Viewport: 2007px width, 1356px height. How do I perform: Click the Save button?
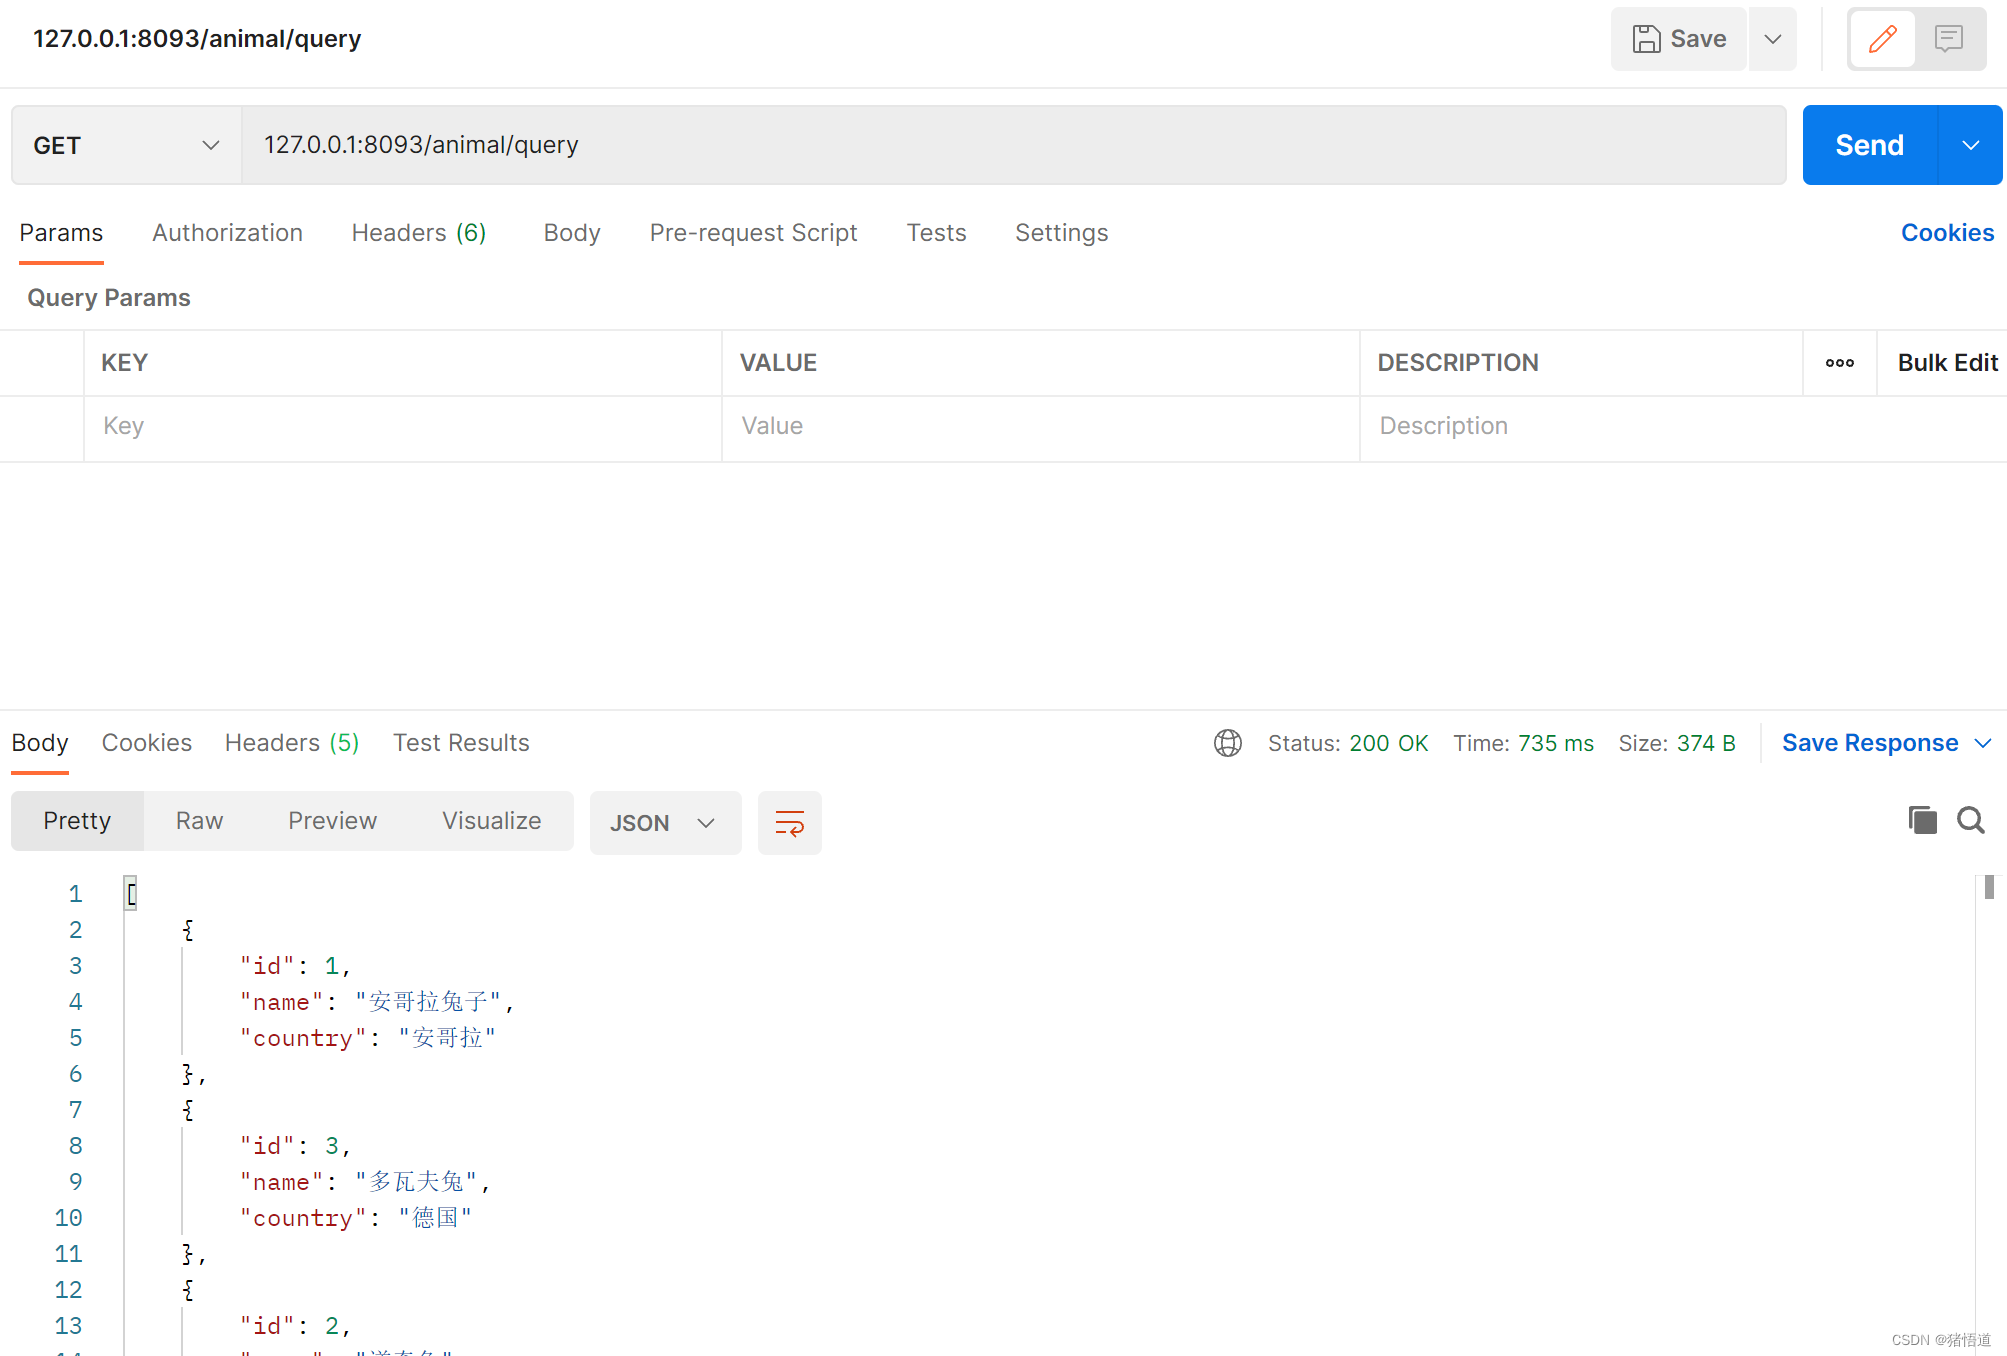[1679, 39]
